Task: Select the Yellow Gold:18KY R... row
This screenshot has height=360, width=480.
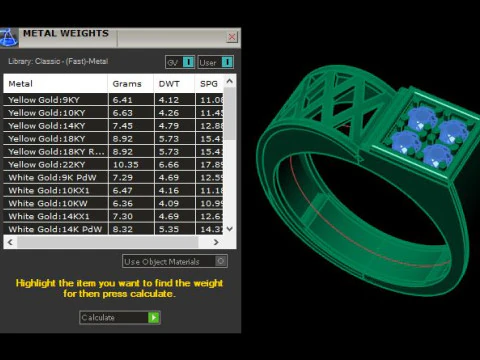Action: [113, 152]
